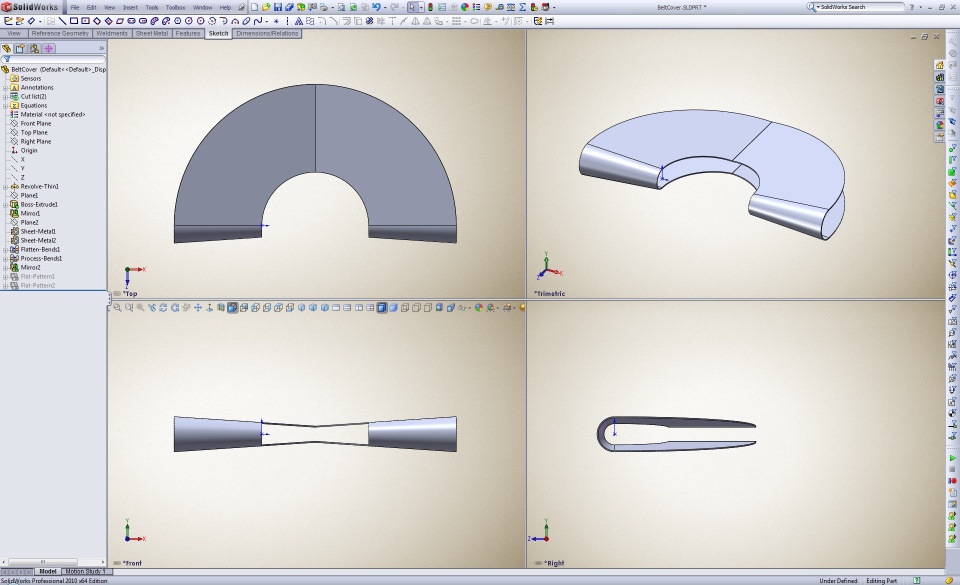Click the Open folder icon

(266, 7)
